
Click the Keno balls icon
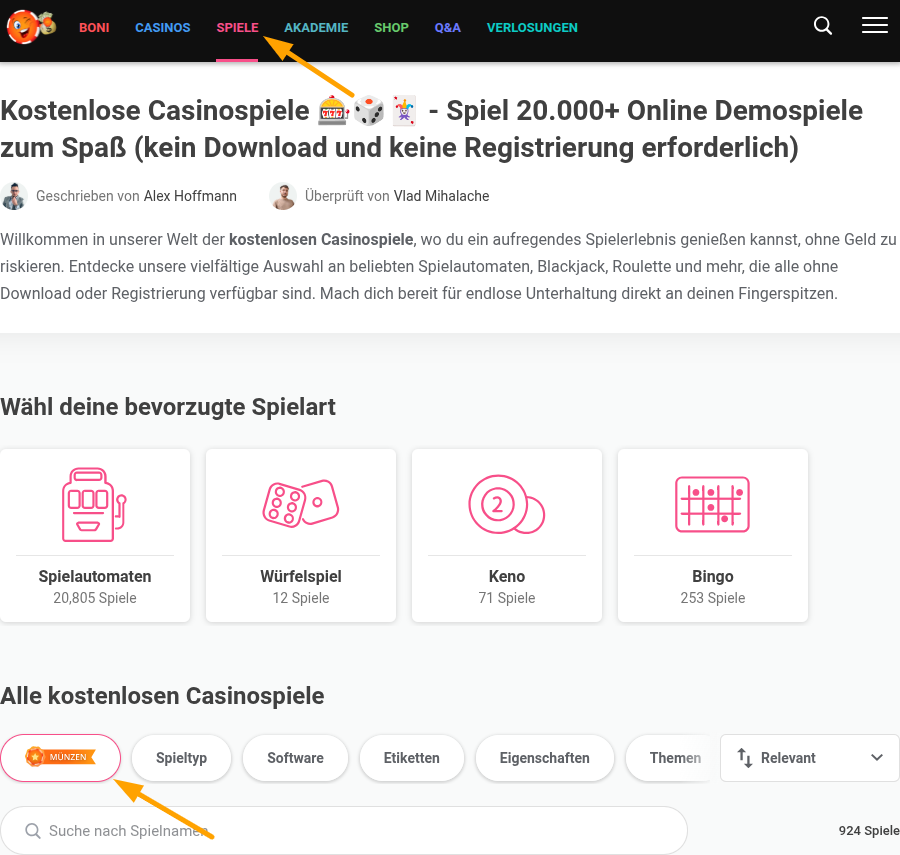(506, 504)
